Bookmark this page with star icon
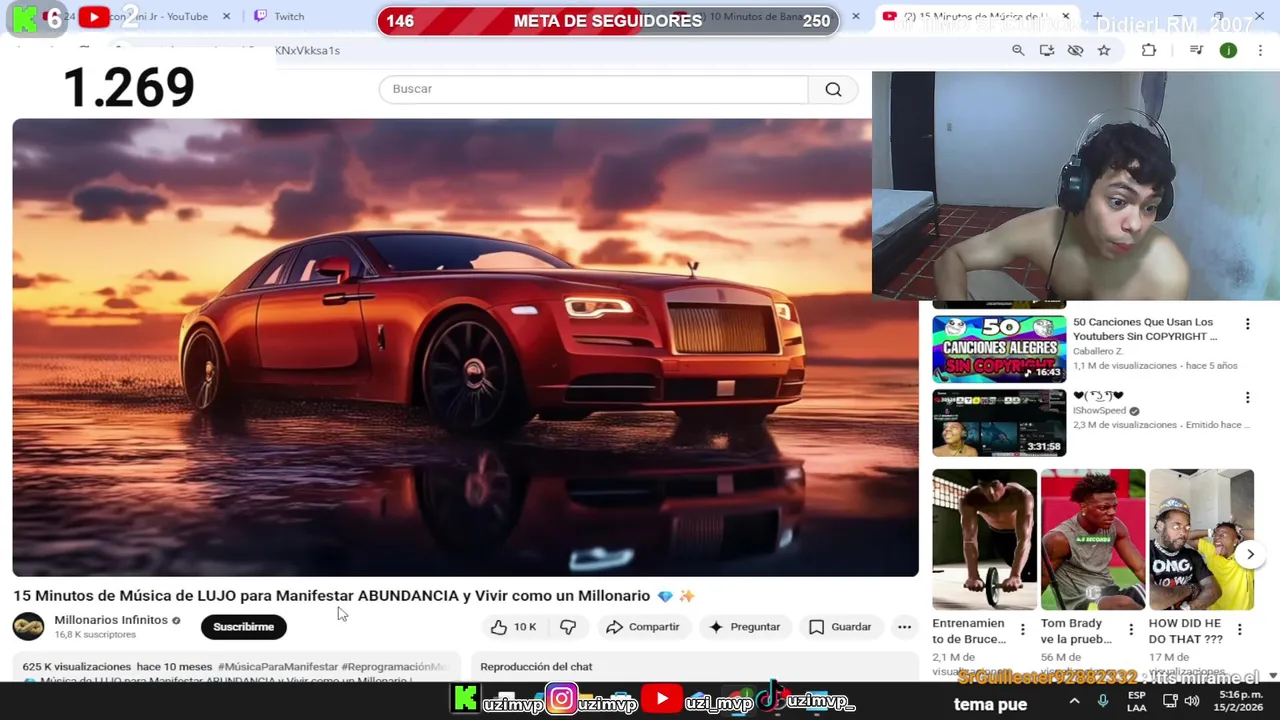 click(x=1104, y=51)
